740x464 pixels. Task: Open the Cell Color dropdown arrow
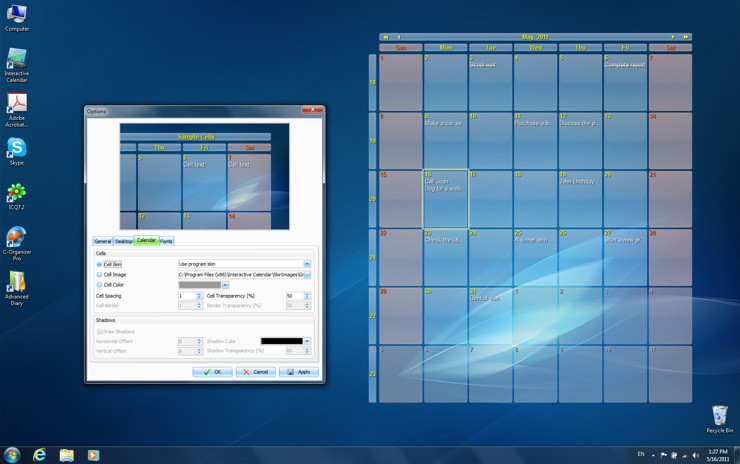(x=225, y=285)
